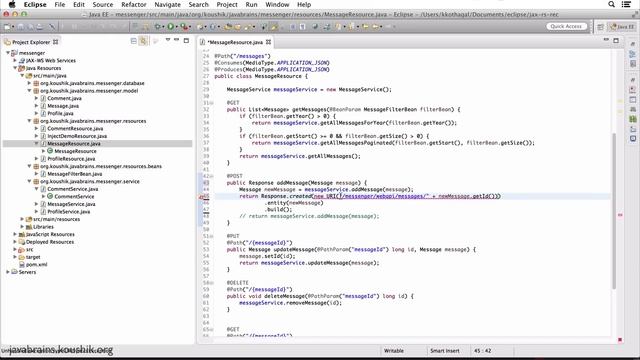Viewport: 640px width, 360px height.
Task: Click the Save toolbar icon
Action: click(x=20, y=27)
